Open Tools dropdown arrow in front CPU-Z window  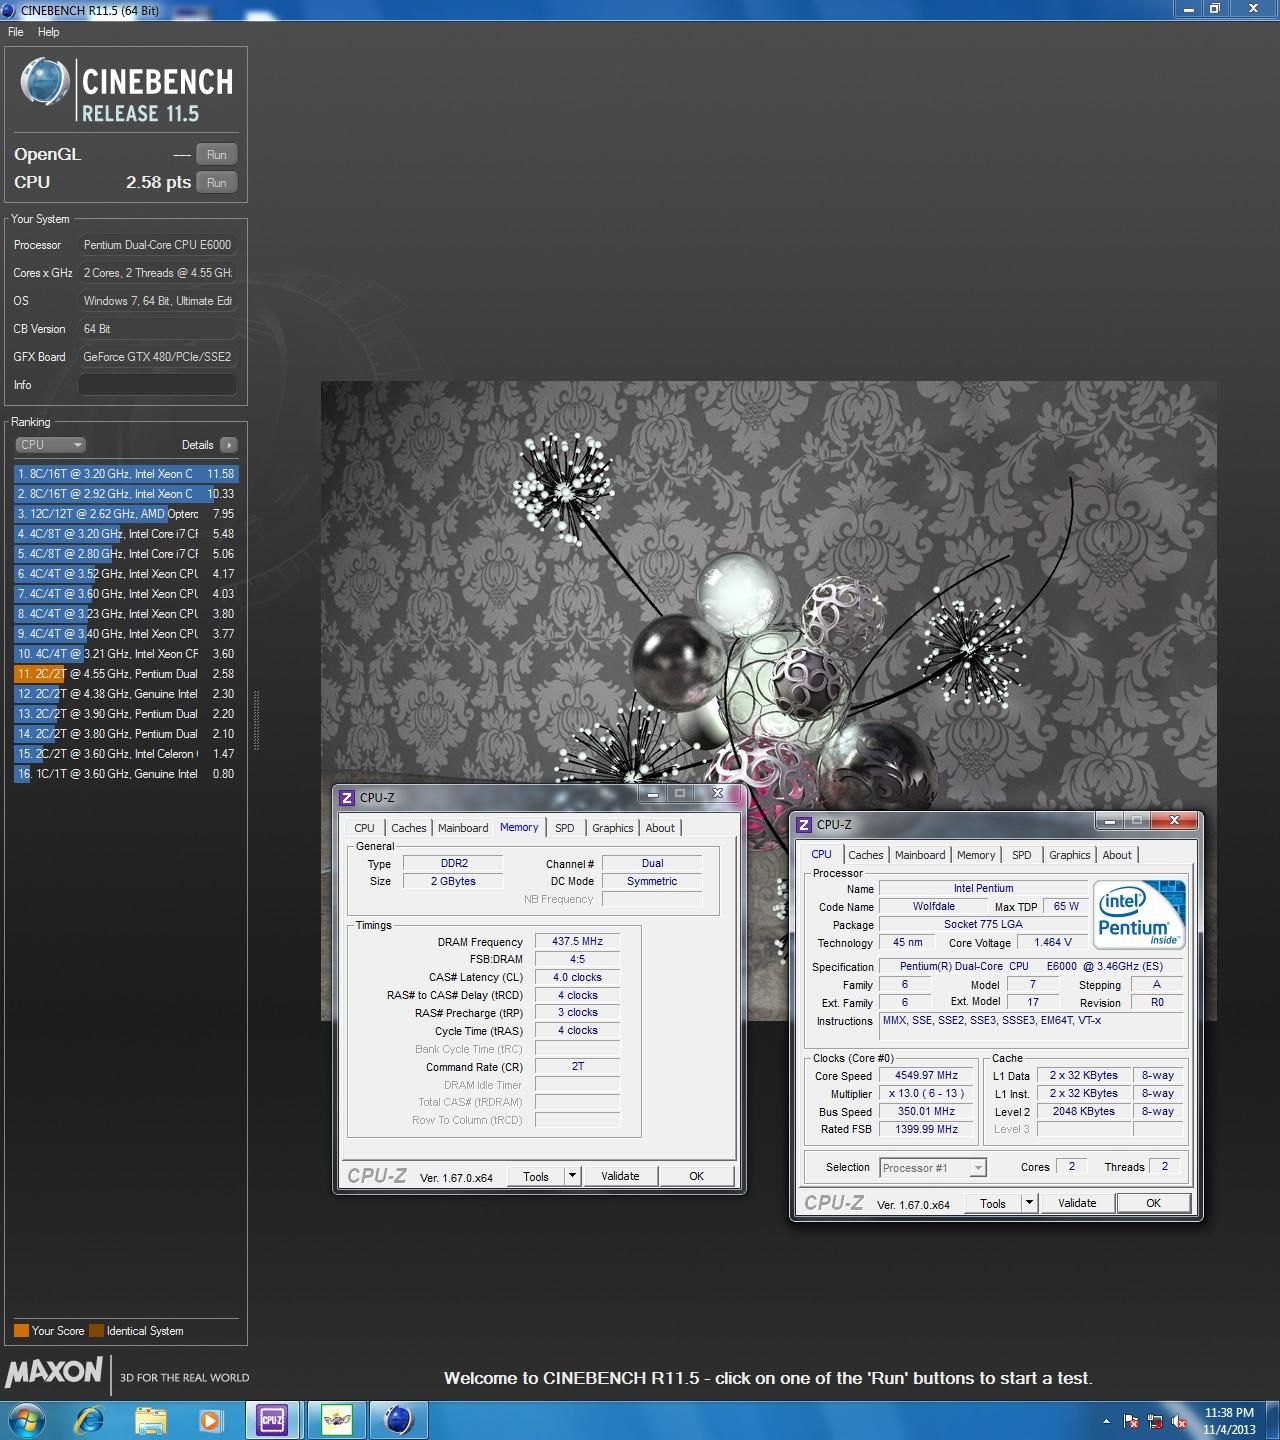(1029, 1203)
